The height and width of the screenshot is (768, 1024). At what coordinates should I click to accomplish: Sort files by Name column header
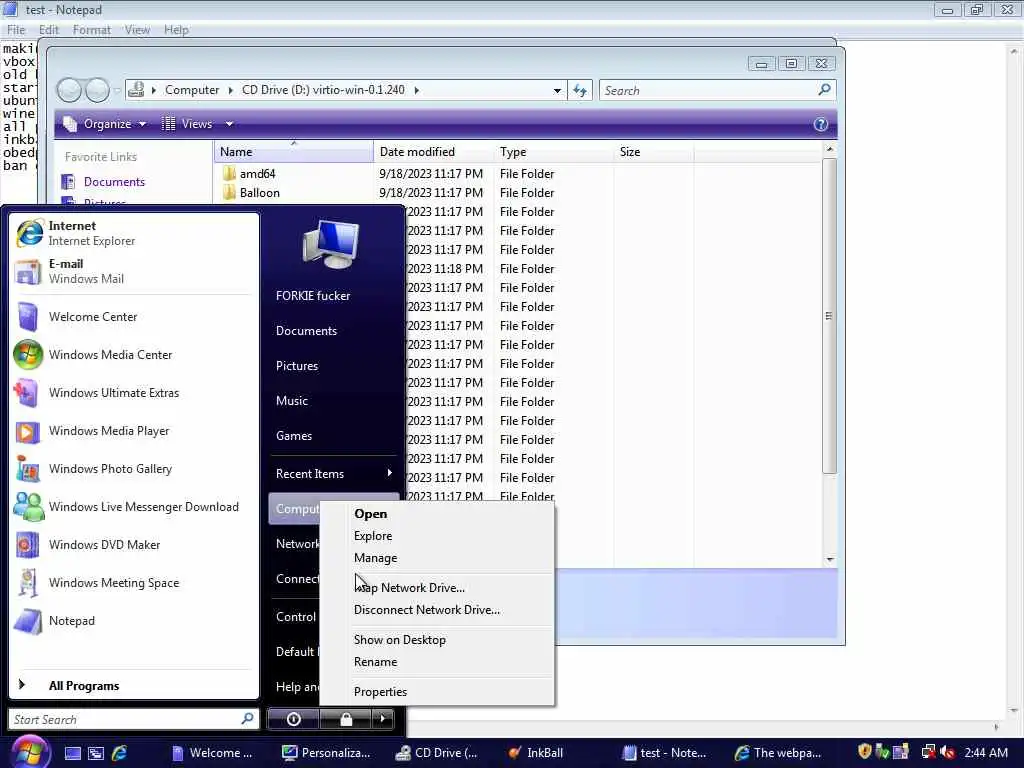click(293, 152)
